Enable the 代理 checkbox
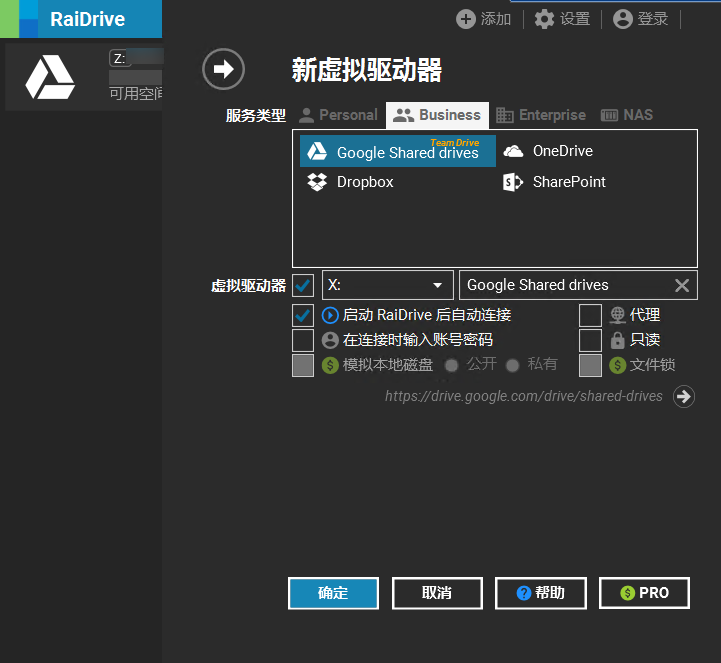Screen dimensions: 721x663 pyautogui.click(x=590, y=315)
